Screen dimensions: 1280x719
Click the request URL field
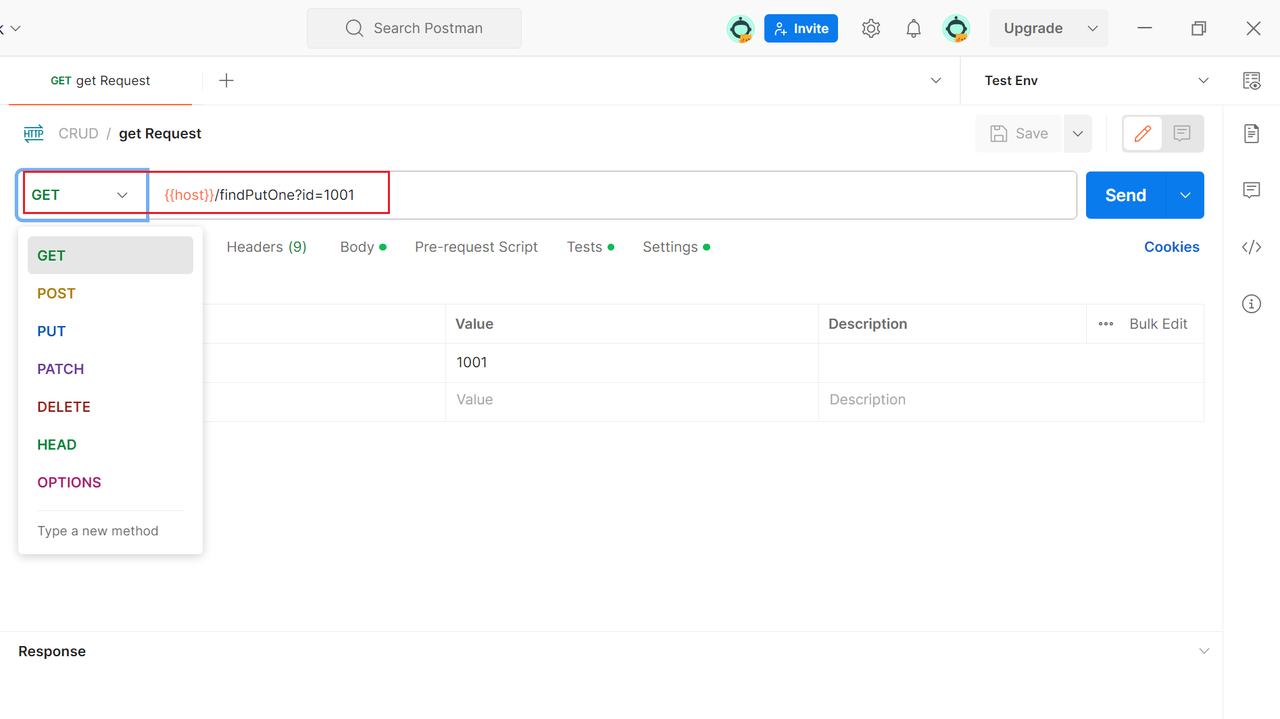coord(612,195)
